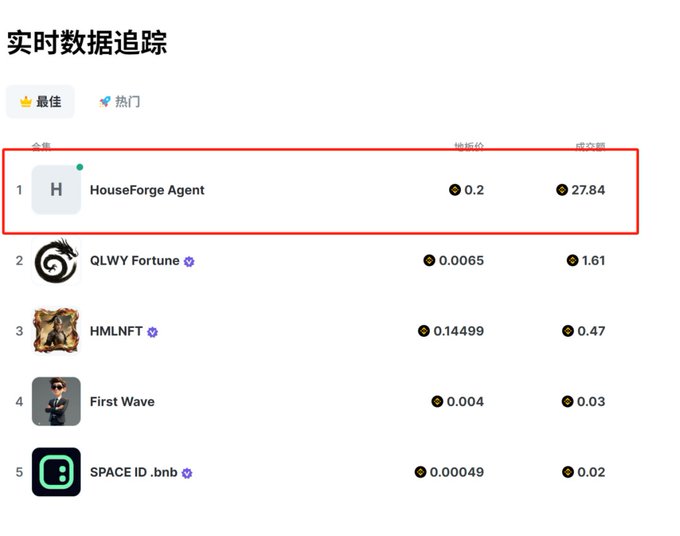The width and height of the screenshot is (680, 536).
Task: Click the 实时数据追踪 heading
Action: 87,42
